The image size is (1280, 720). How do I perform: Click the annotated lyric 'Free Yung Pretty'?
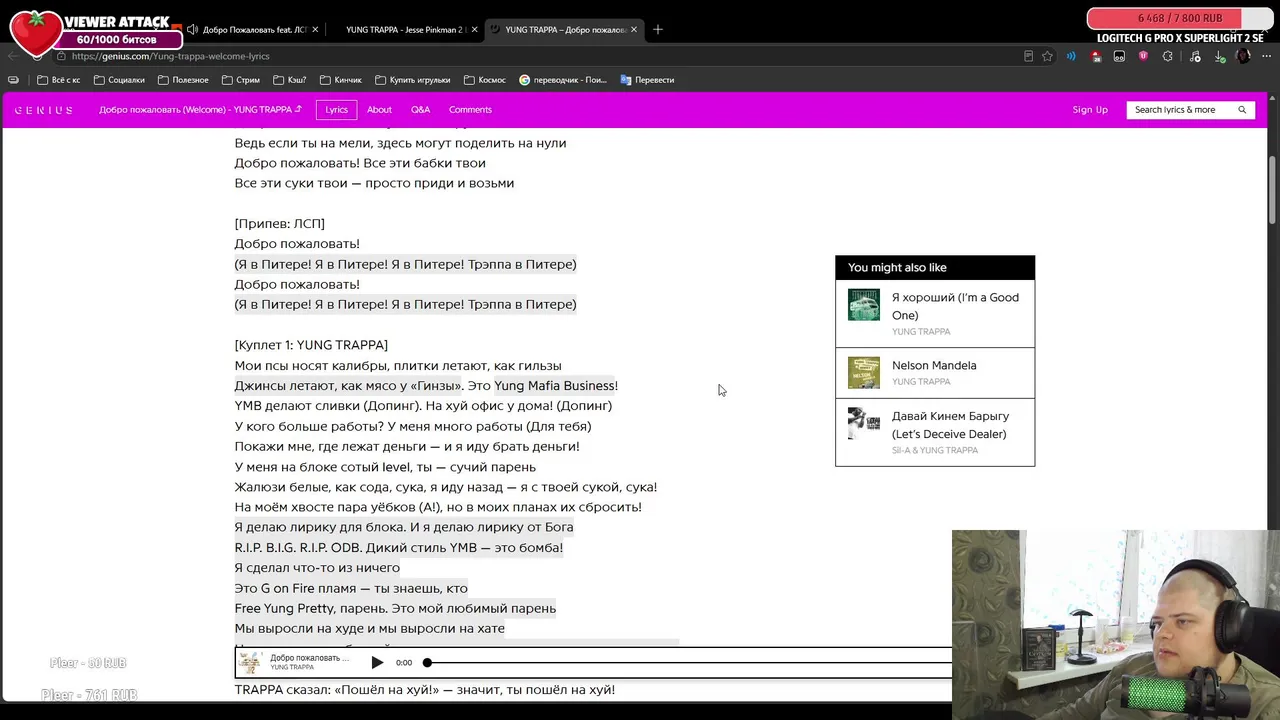(284, 608)
